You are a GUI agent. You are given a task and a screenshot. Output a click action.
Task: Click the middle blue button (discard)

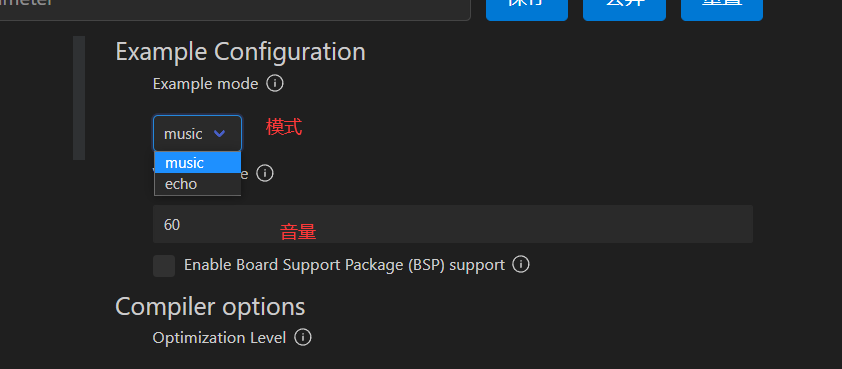[x=625, y=8]
